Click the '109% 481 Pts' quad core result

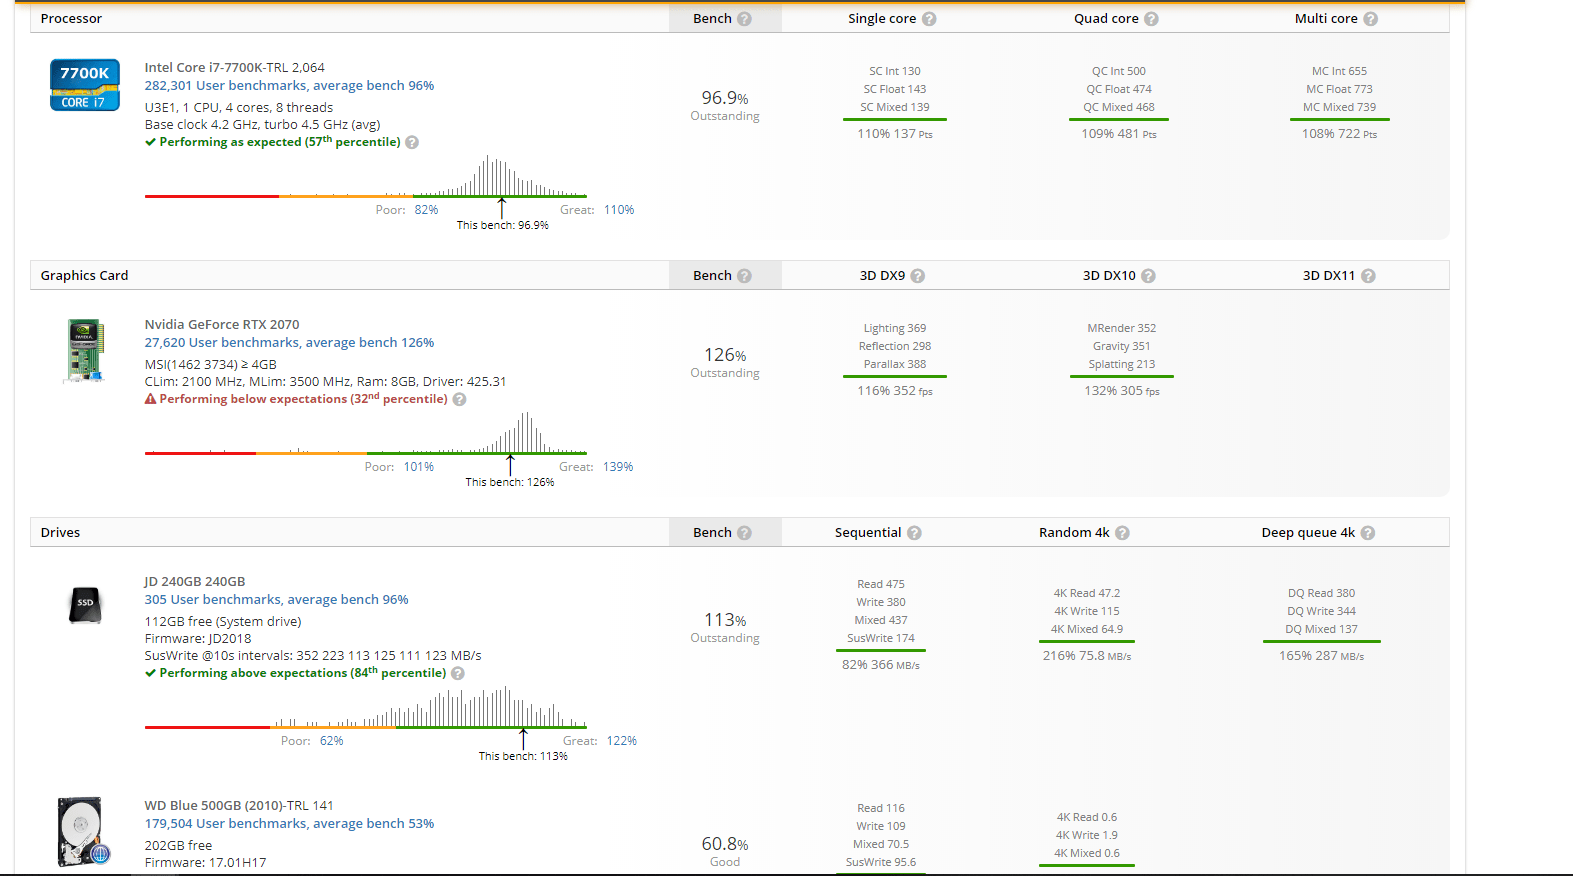(x=1119, y=134)
